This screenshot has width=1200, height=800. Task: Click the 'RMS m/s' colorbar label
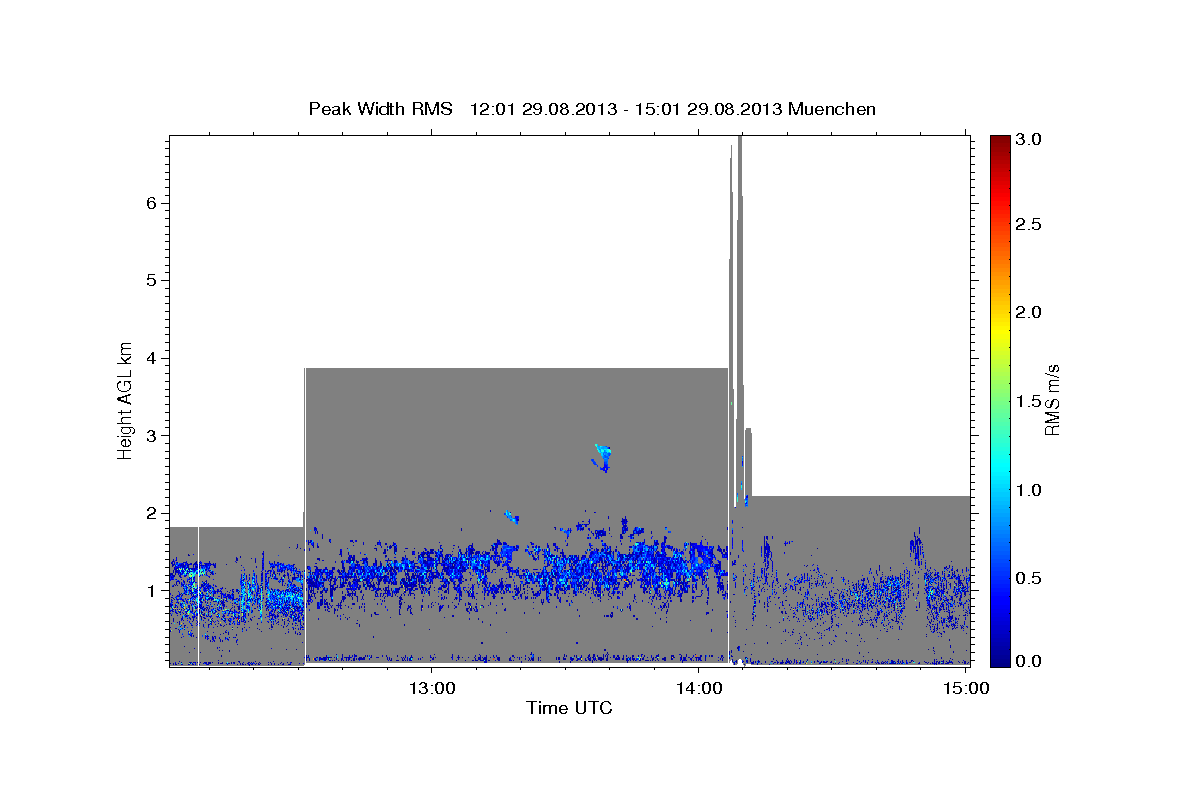tap(1052, 400)
